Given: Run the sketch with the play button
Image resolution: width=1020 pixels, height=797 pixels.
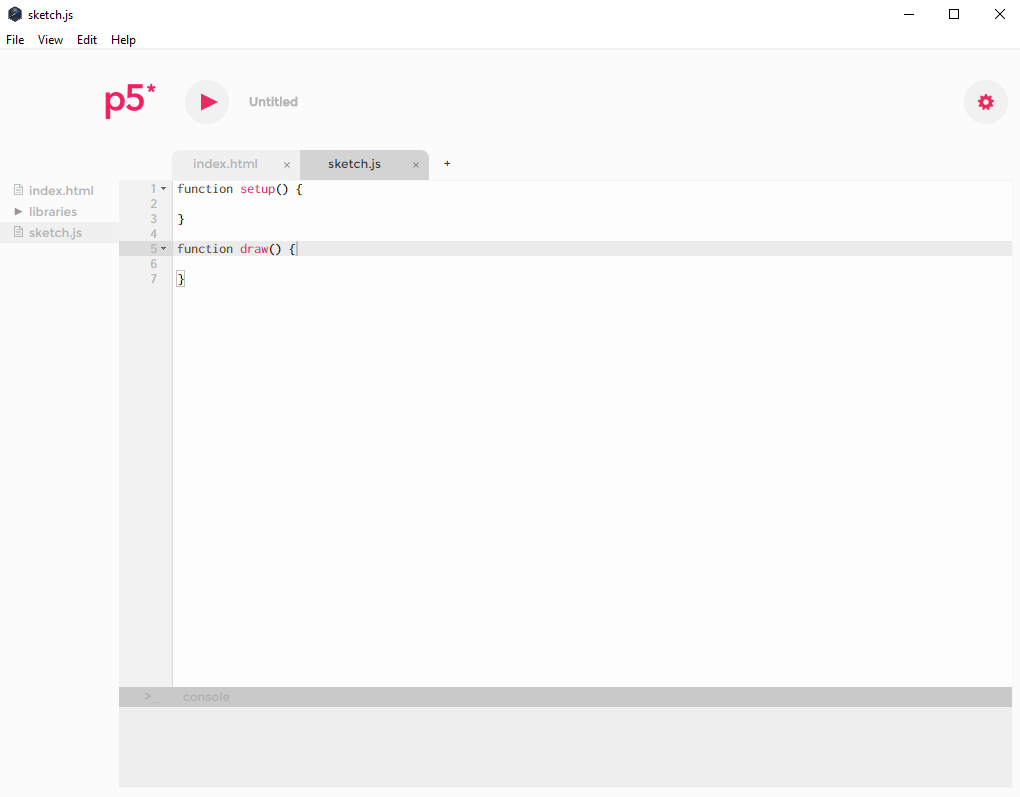Looking at the screenshot, I should pyautogui.click(x=207, y=102).
